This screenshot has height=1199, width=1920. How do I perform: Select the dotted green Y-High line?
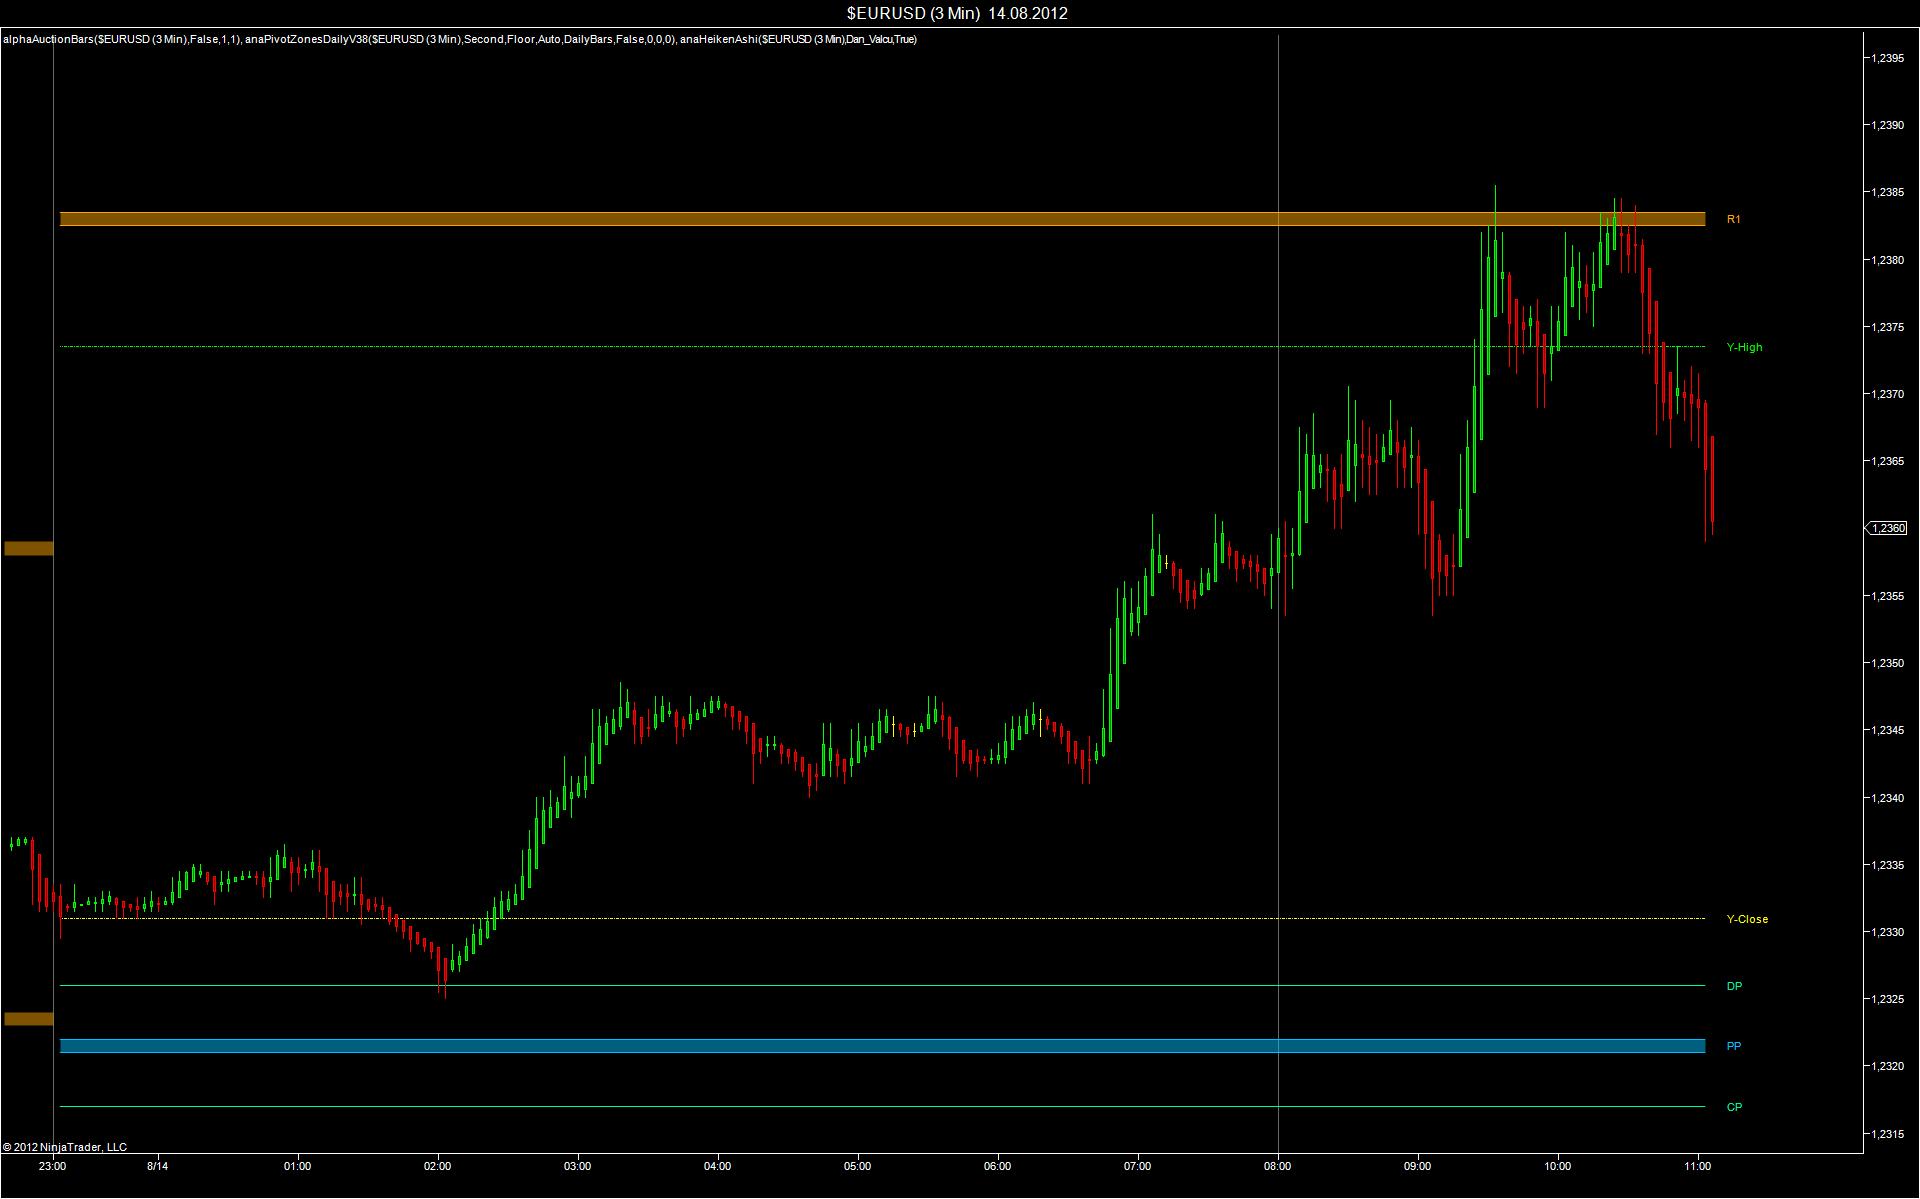click(882, 347)
